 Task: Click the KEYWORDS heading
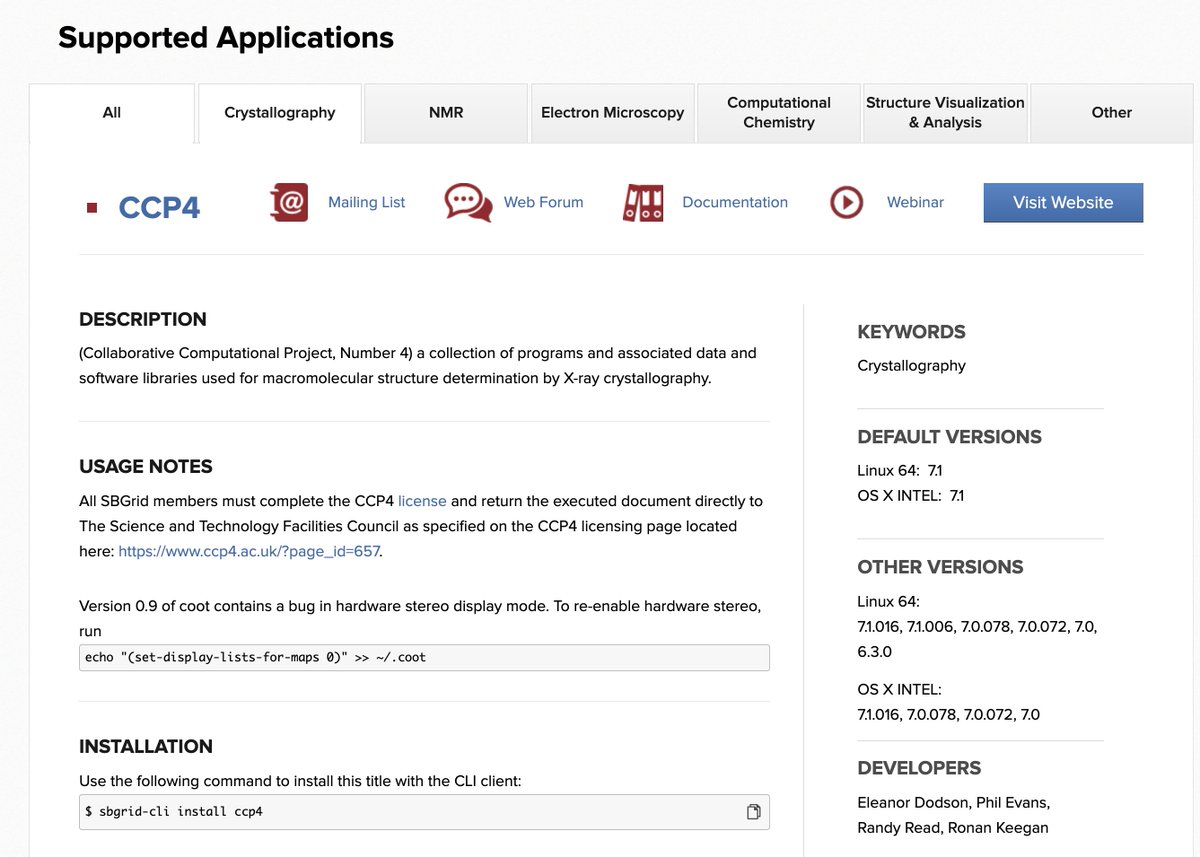911,332
